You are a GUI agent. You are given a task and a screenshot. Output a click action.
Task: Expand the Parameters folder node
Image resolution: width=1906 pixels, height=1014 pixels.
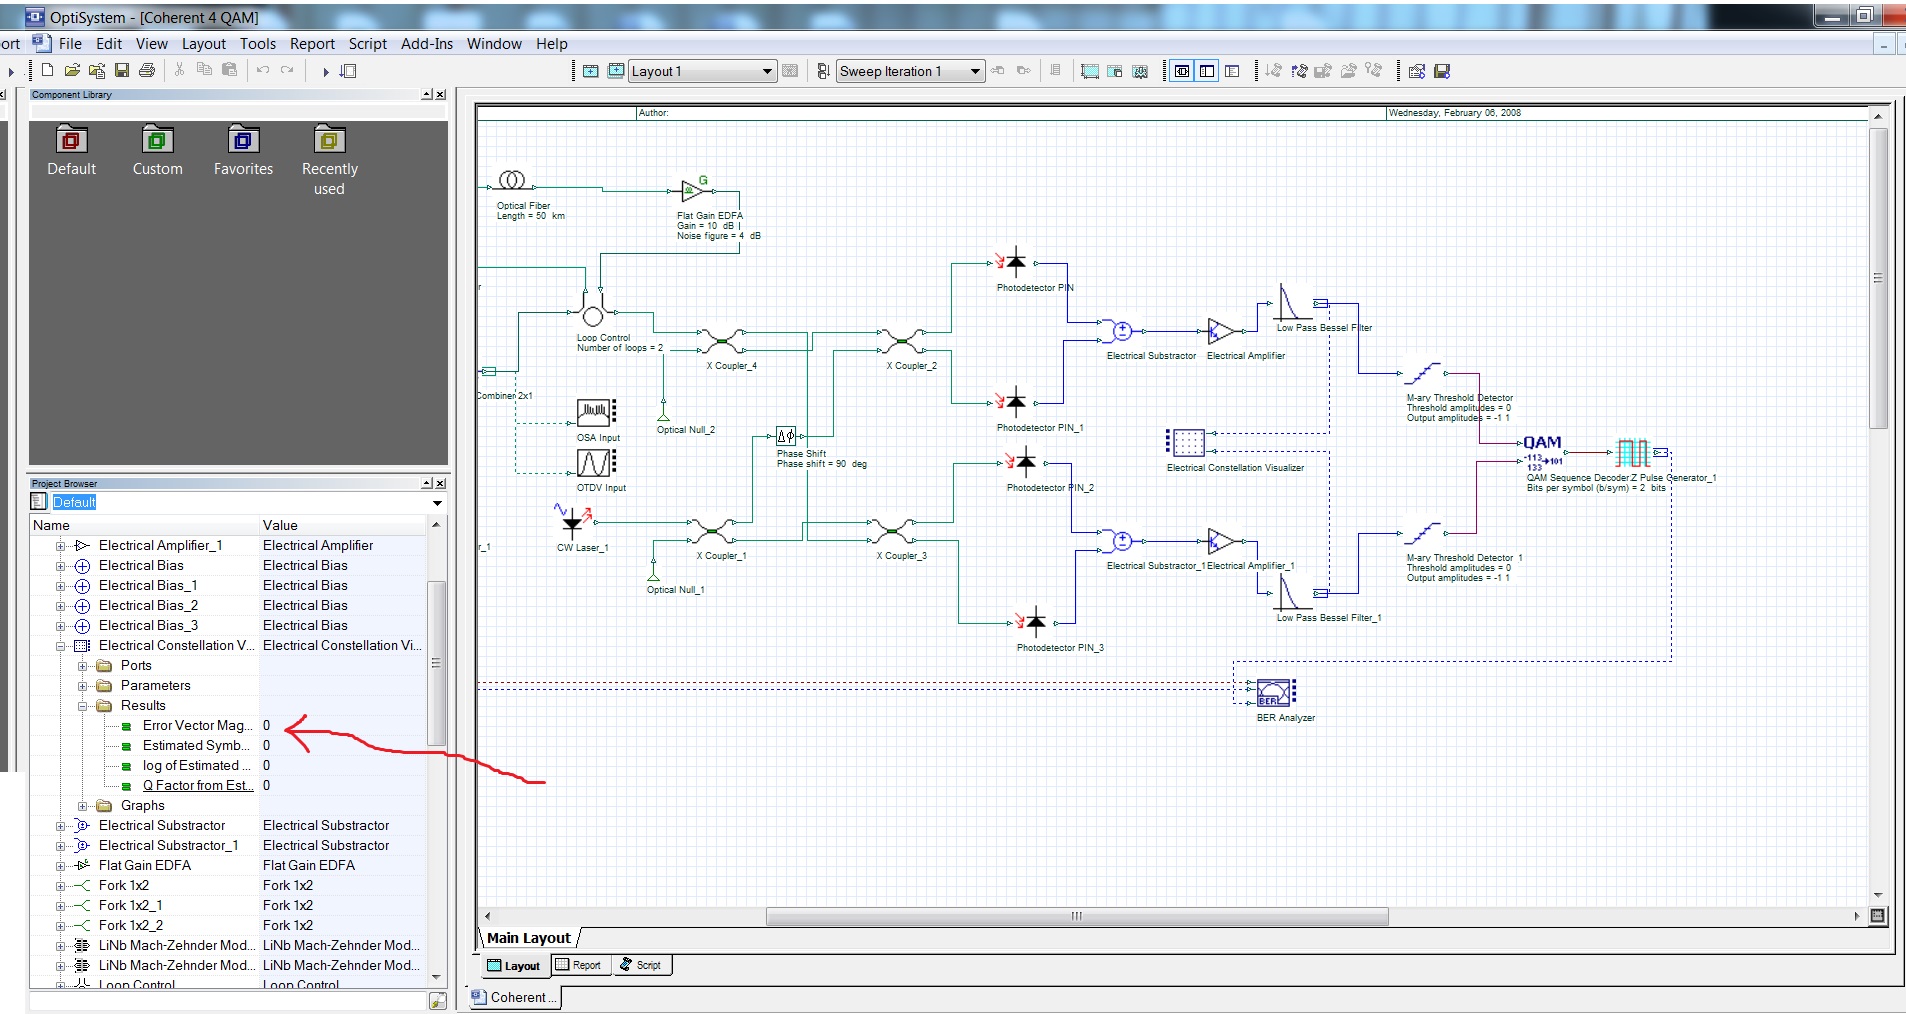pos(83,686)
